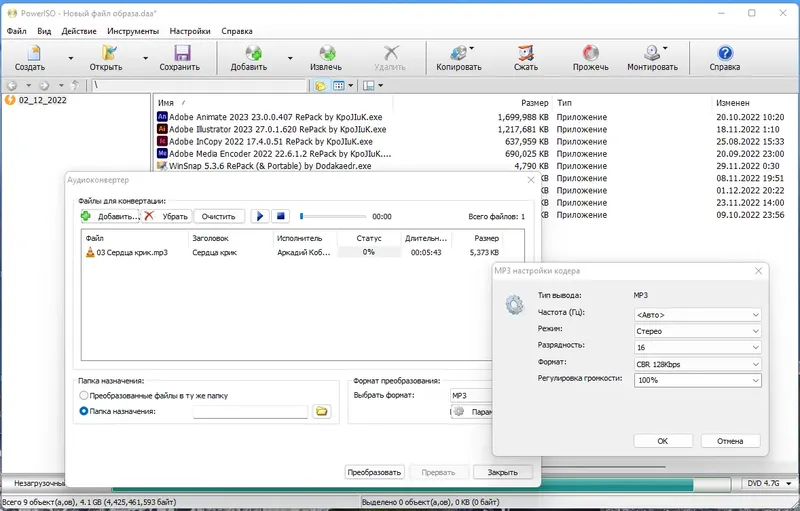
Task: Start burning with the Прожечь icon
Action: click(x=590, y=53)
